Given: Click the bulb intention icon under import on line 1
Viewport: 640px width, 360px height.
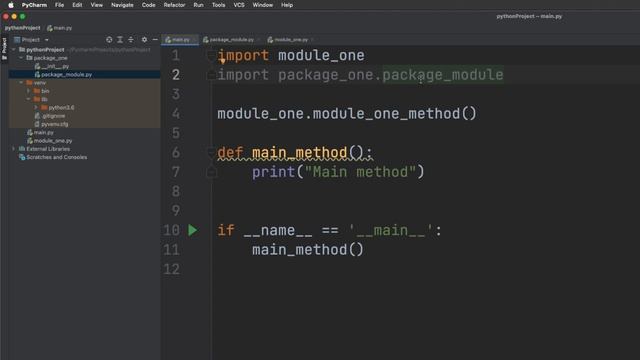Looking at the screenshot, I should click(x=222, y=61).
